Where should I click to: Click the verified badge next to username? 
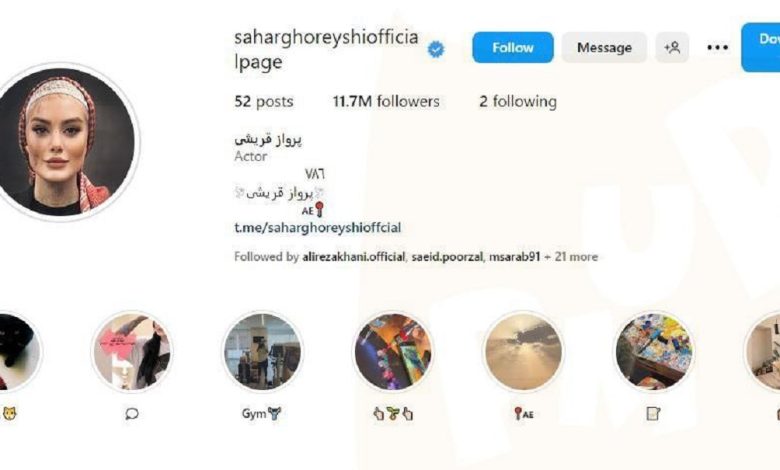pos(436,49)
